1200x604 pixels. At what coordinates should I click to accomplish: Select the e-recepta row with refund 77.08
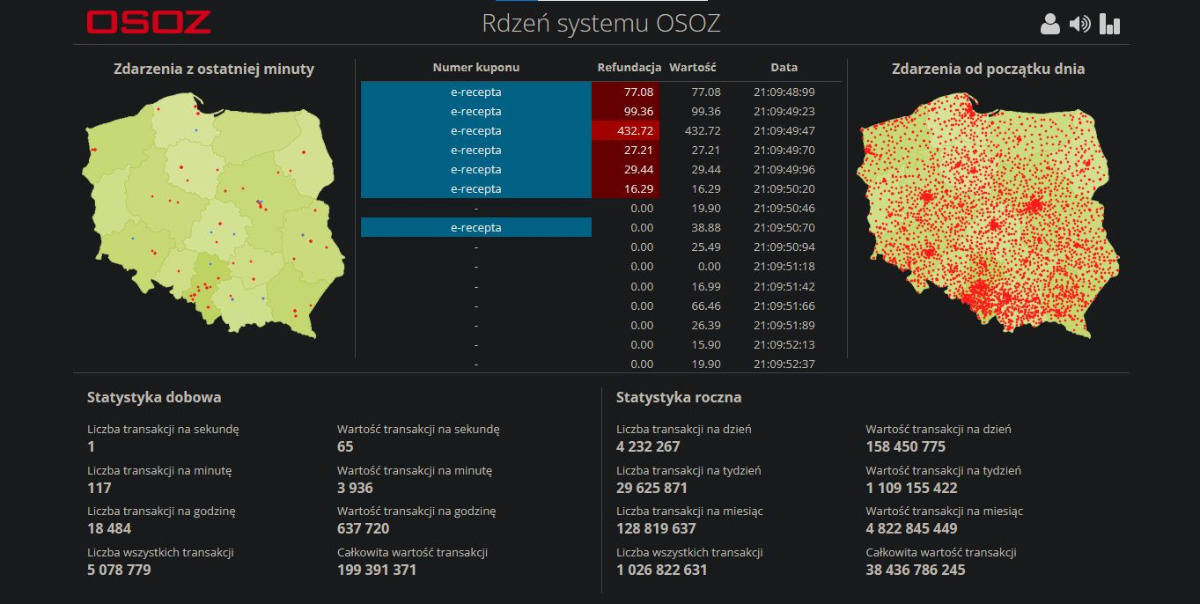476,92
